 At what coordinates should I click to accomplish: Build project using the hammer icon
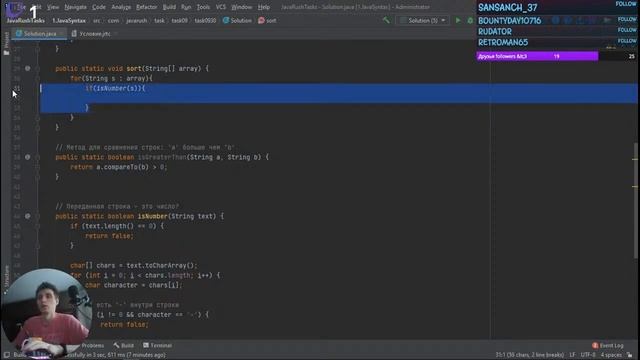[386, 20]
